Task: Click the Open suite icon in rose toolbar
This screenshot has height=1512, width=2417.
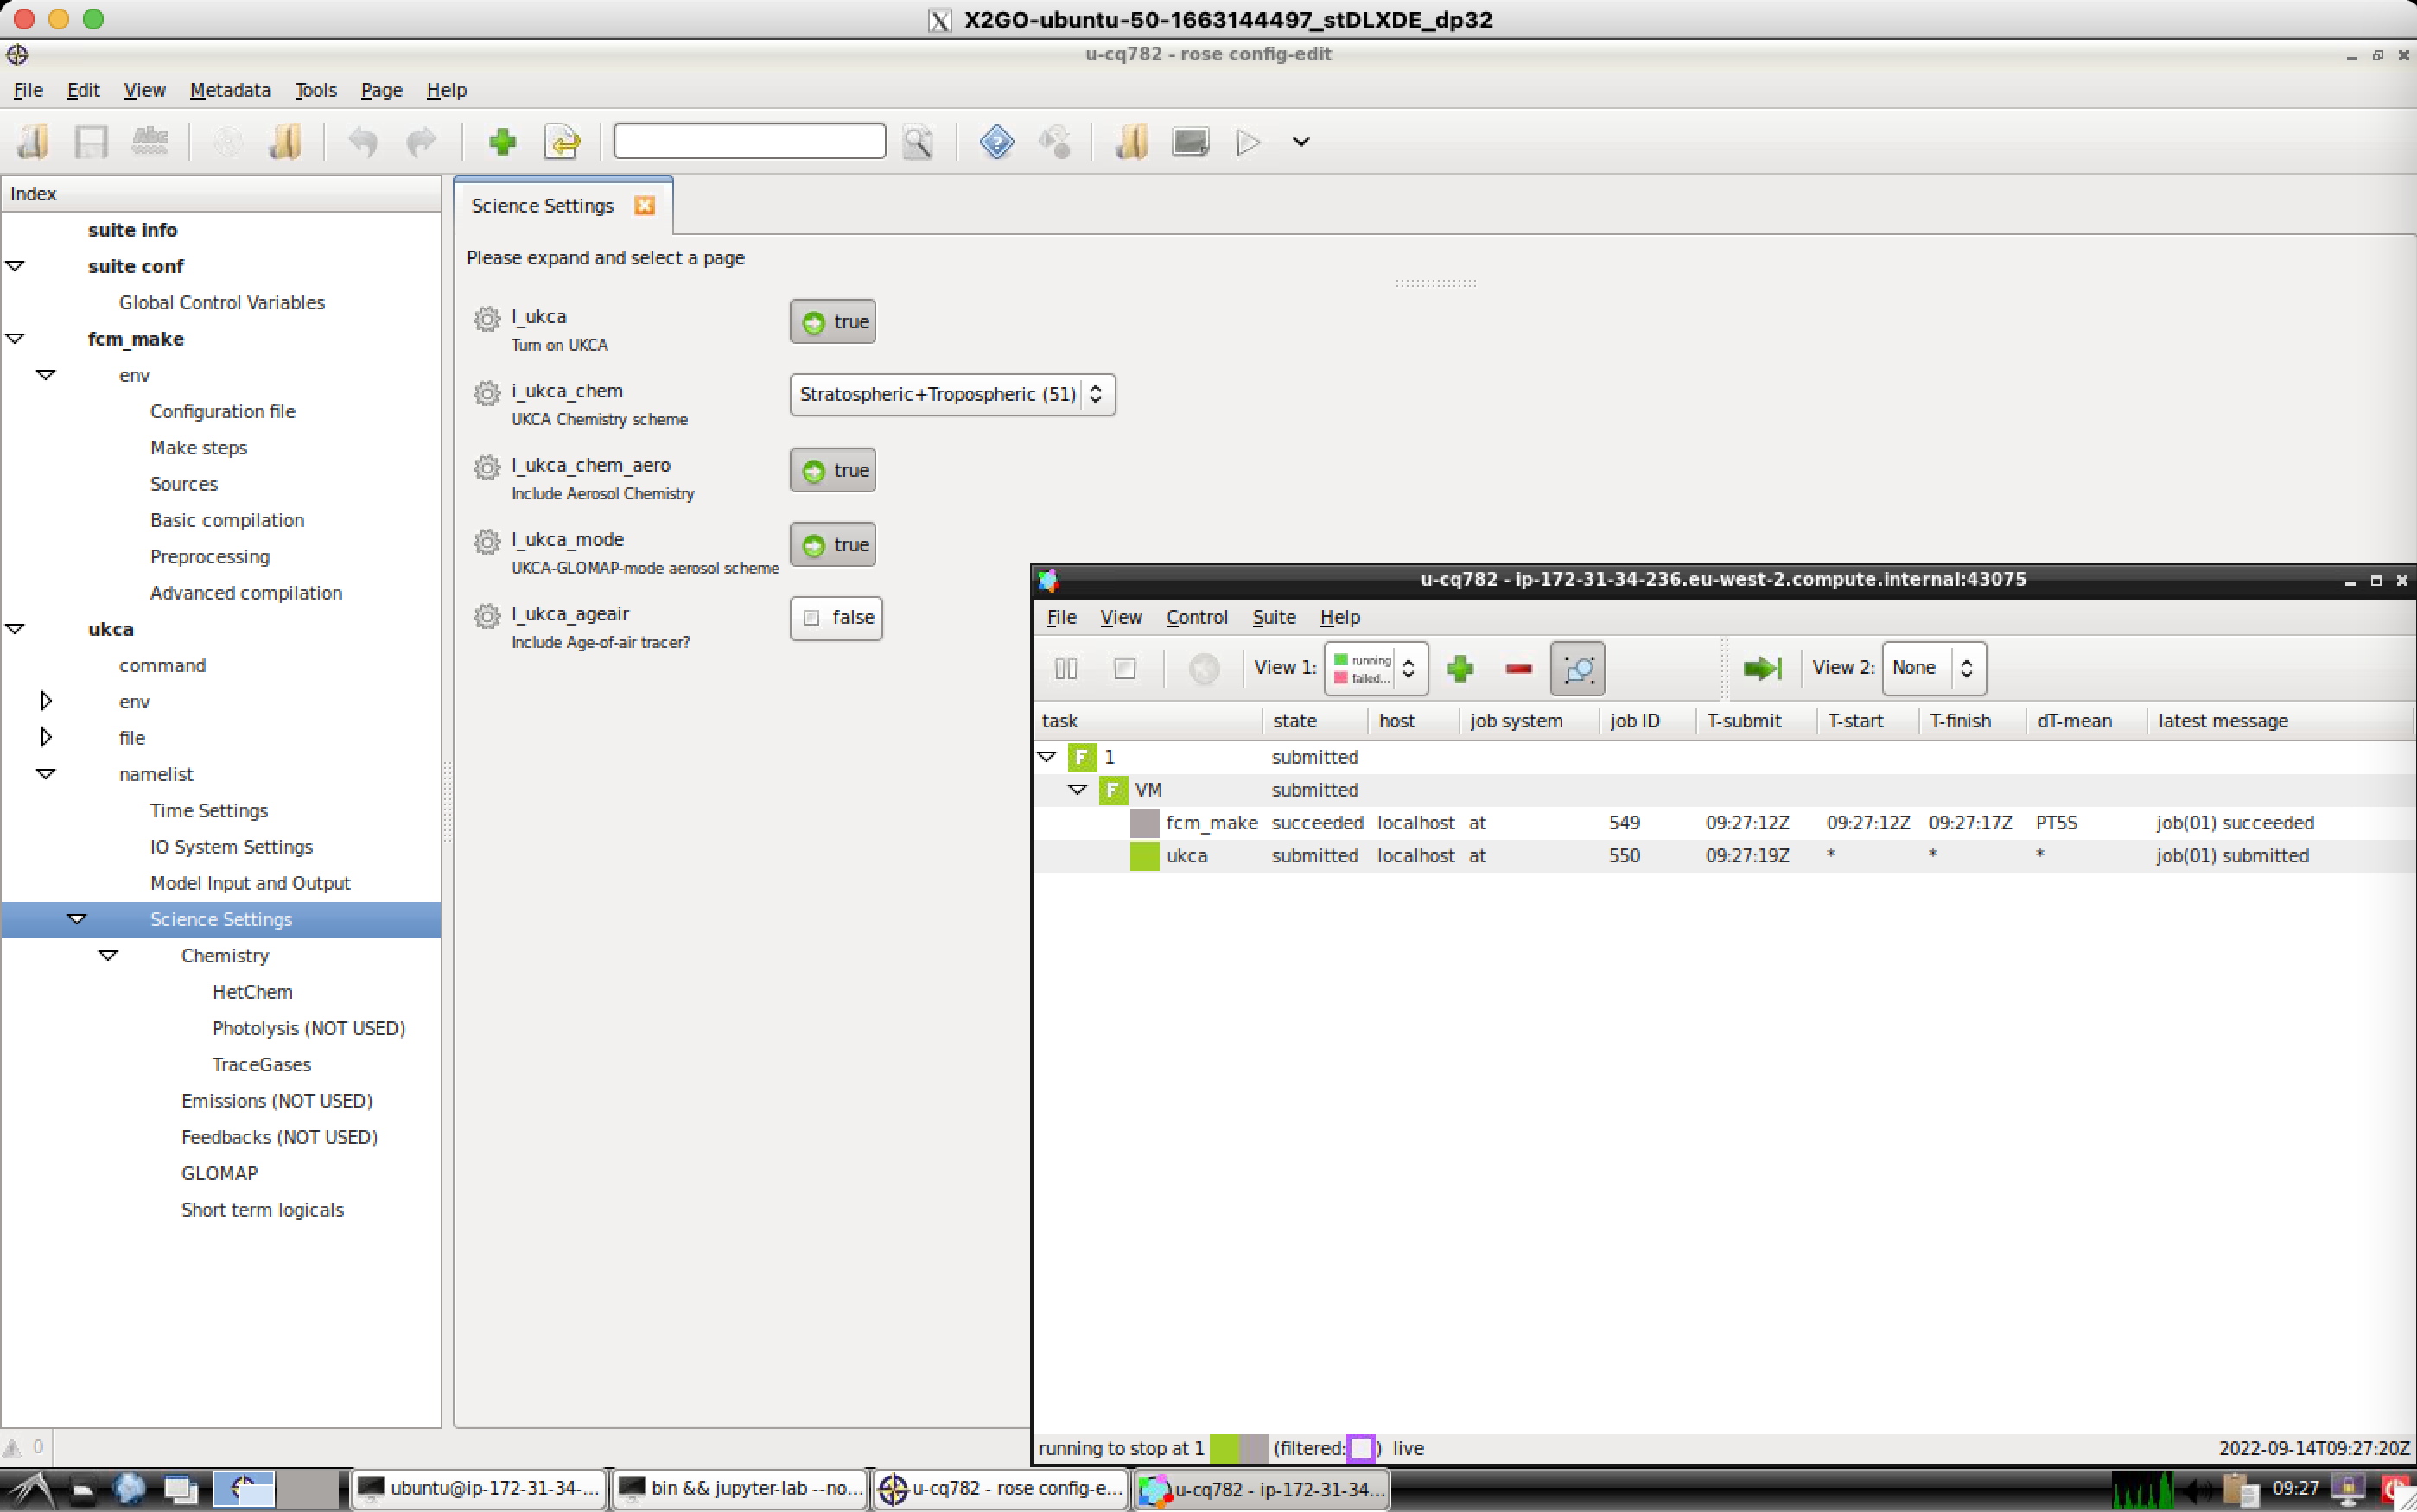Action: pyautogui.click(x=33, y=142)
